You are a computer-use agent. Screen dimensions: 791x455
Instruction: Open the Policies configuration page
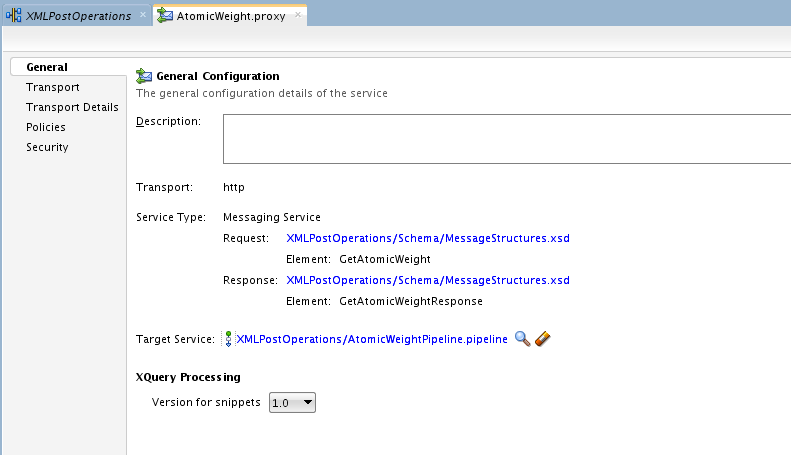pyautogui.click(x=46, y=127)
